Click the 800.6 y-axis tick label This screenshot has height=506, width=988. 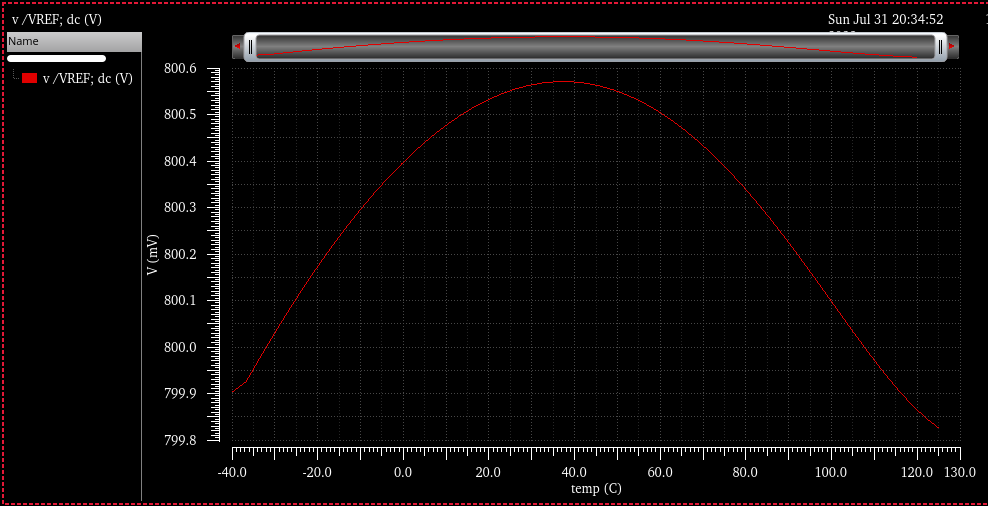tap(180, 68)
